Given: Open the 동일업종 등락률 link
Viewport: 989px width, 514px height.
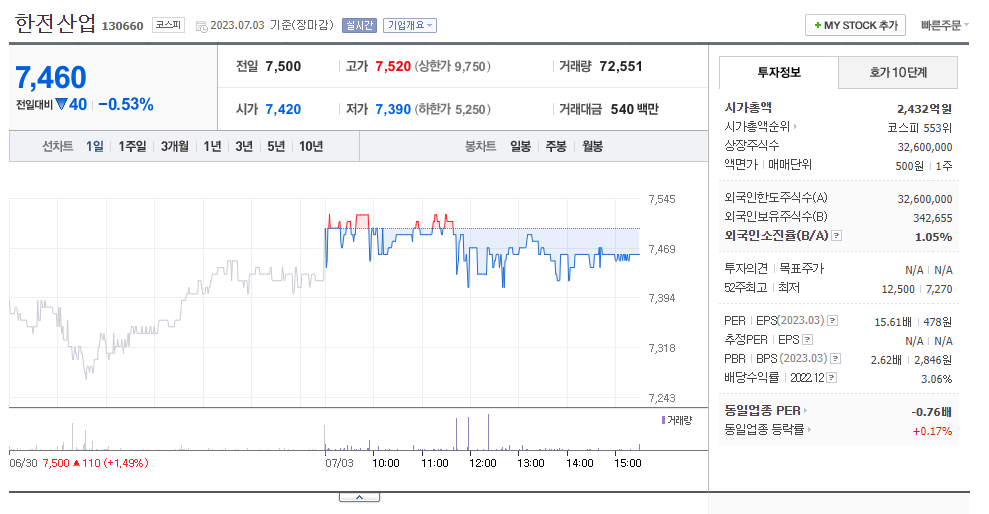Looking at the screenshot, I should [x=767, y=429].
